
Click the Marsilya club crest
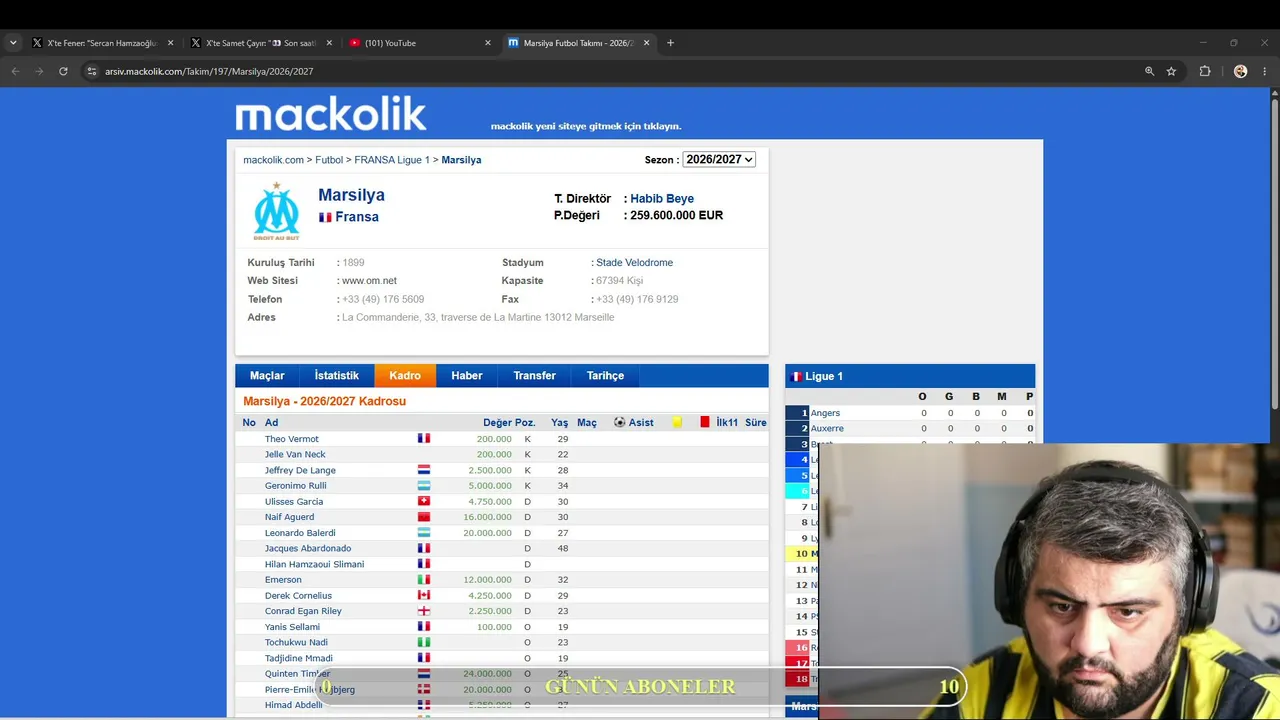tap(276, 211)
